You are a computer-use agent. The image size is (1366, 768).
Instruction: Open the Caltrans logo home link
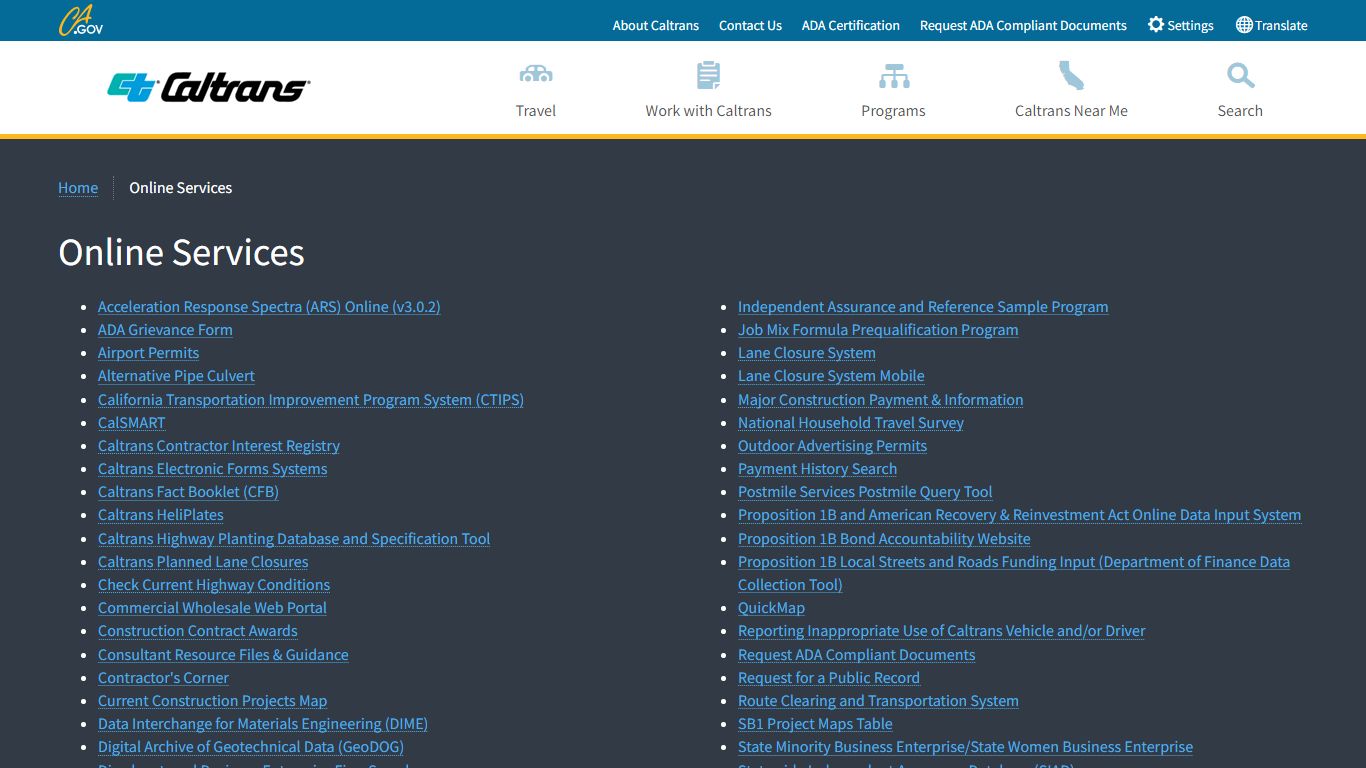pyautogui.click(x=209, y=87)
